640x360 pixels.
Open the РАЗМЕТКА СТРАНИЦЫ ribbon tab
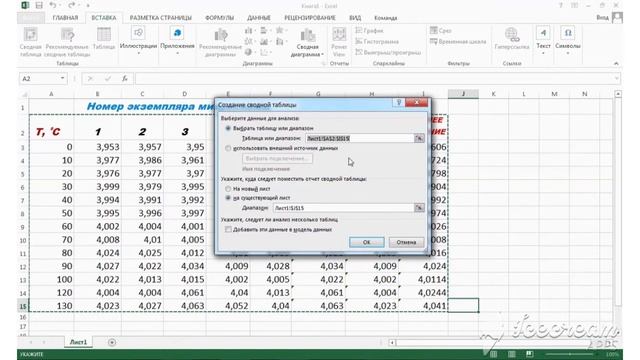pyautogui.click(x=161, y=18)
